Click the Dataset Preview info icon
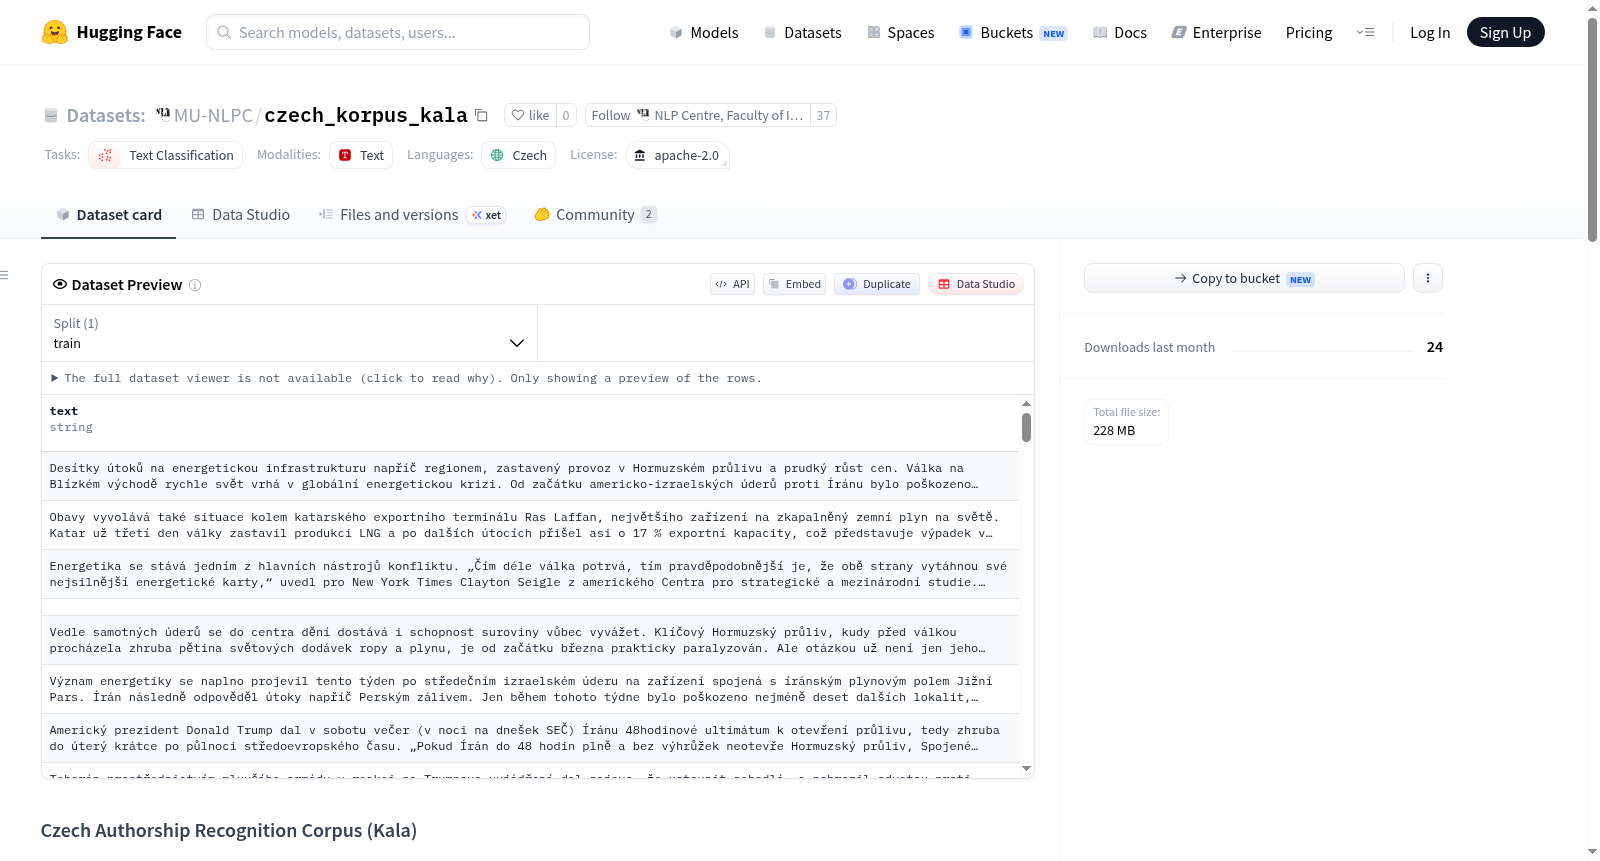This screenshot has height=861, width=1600. [195, 285]
